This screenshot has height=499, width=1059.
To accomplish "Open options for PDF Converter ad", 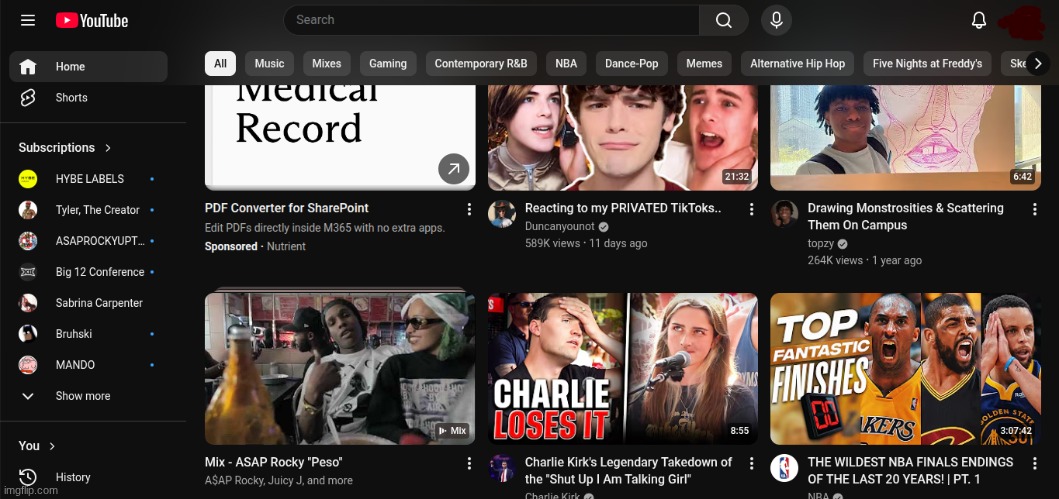I will tap(469, 209).
